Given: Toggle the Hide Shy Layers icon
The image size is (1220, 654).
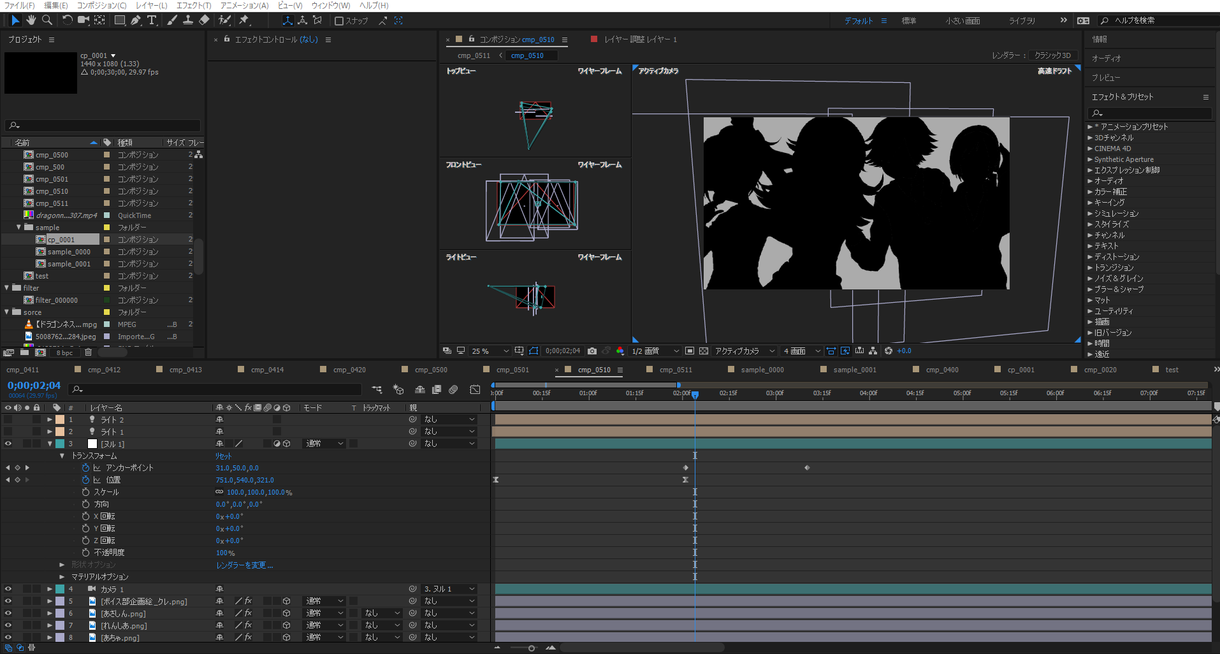Looking at the screenshot, I should 420,389.
